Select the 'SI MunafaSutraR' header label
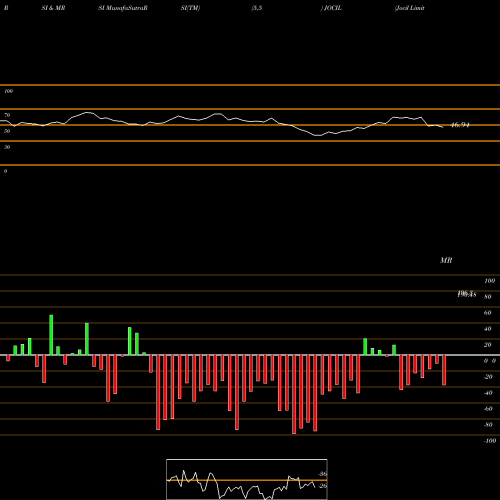The width and height of the screenshot is (500, 500). [x=123, y=8]
